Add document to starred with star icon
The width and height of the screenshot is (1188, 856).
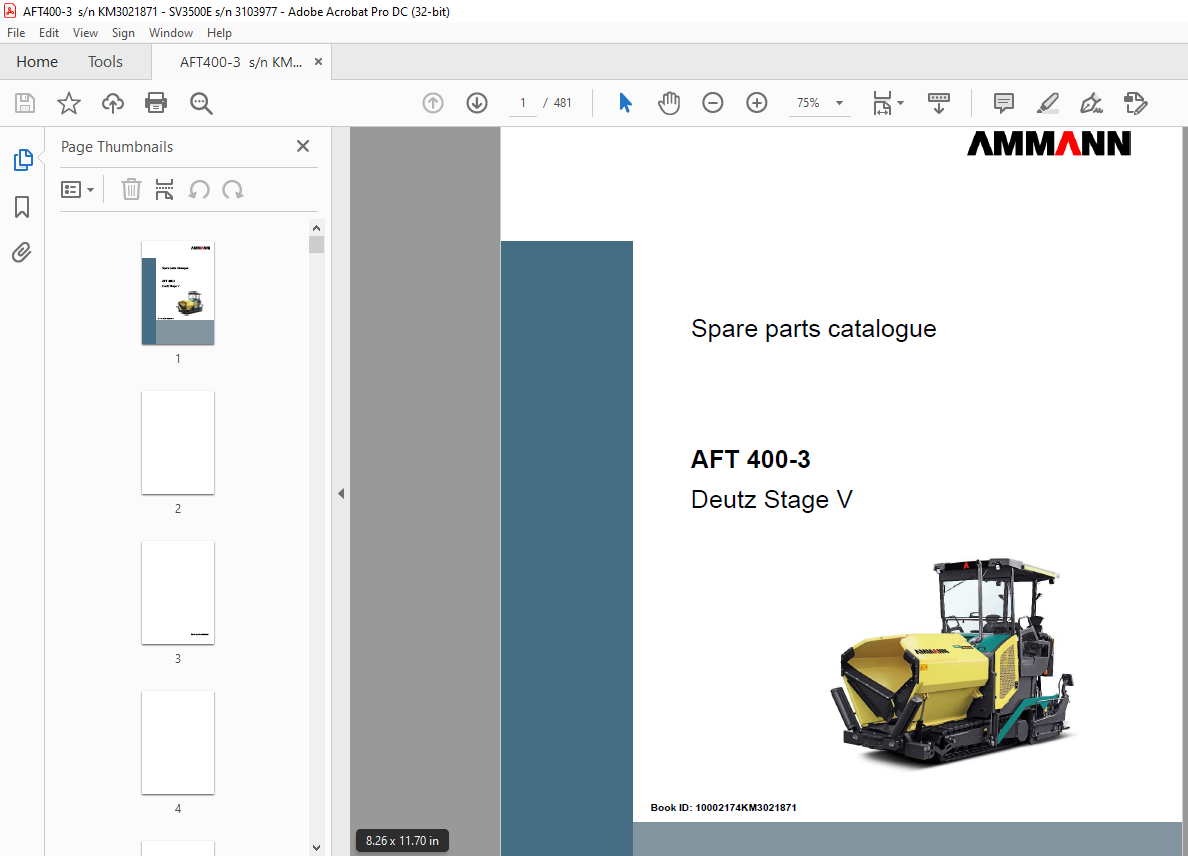pos(69,103)
